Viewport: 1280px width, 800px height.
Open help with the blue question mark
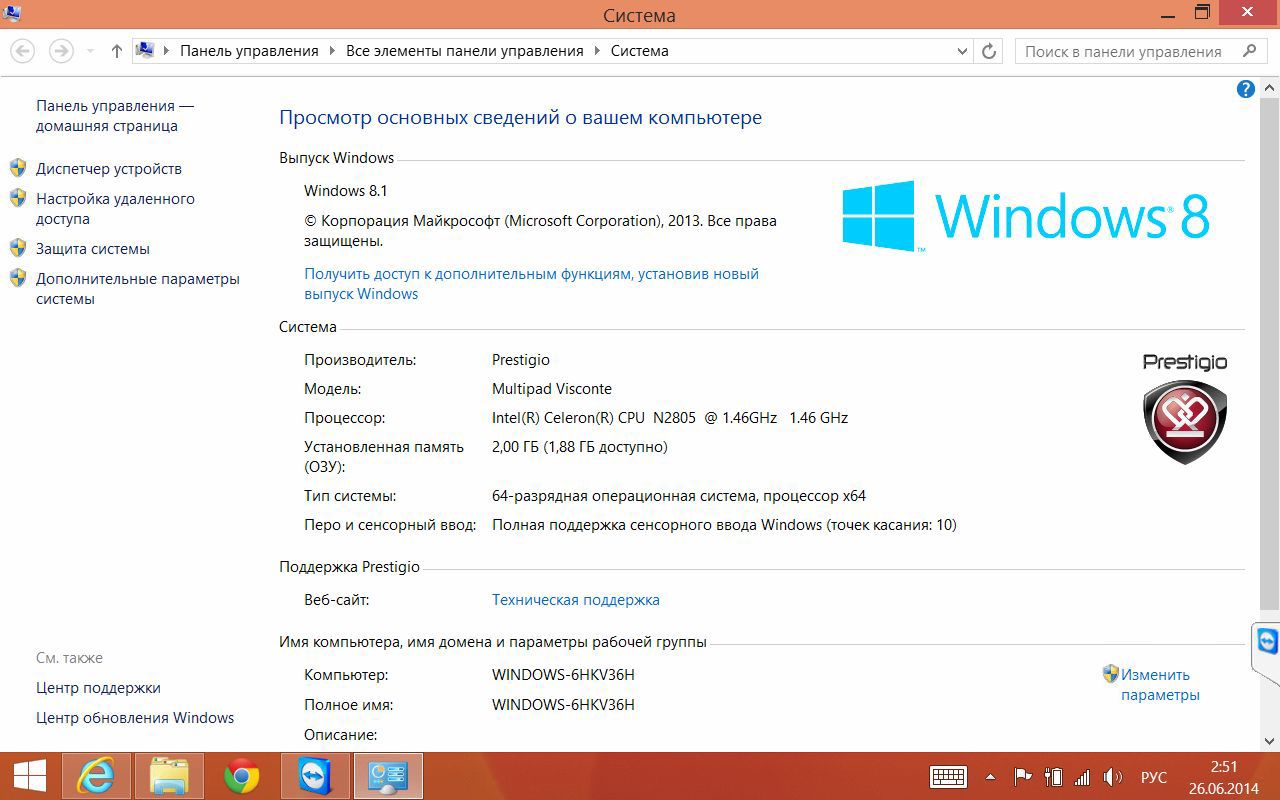tap(1246, 89)
